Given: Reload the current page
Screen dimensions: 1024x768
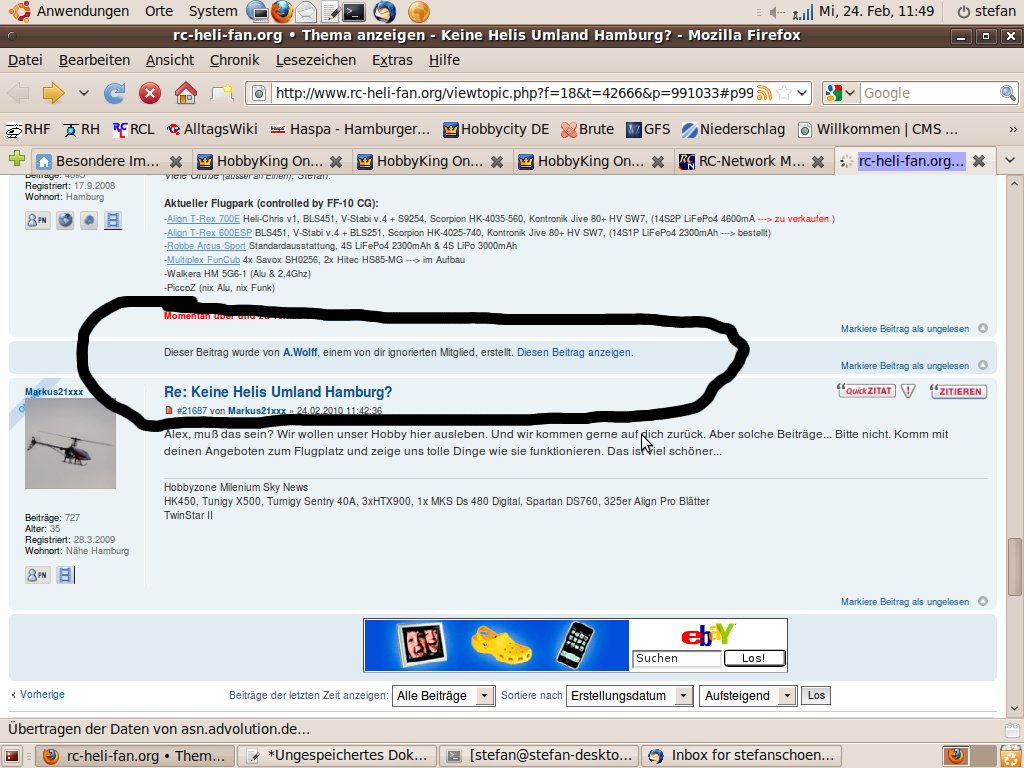Looking at the screenshot, I should [x=114, y=93].
